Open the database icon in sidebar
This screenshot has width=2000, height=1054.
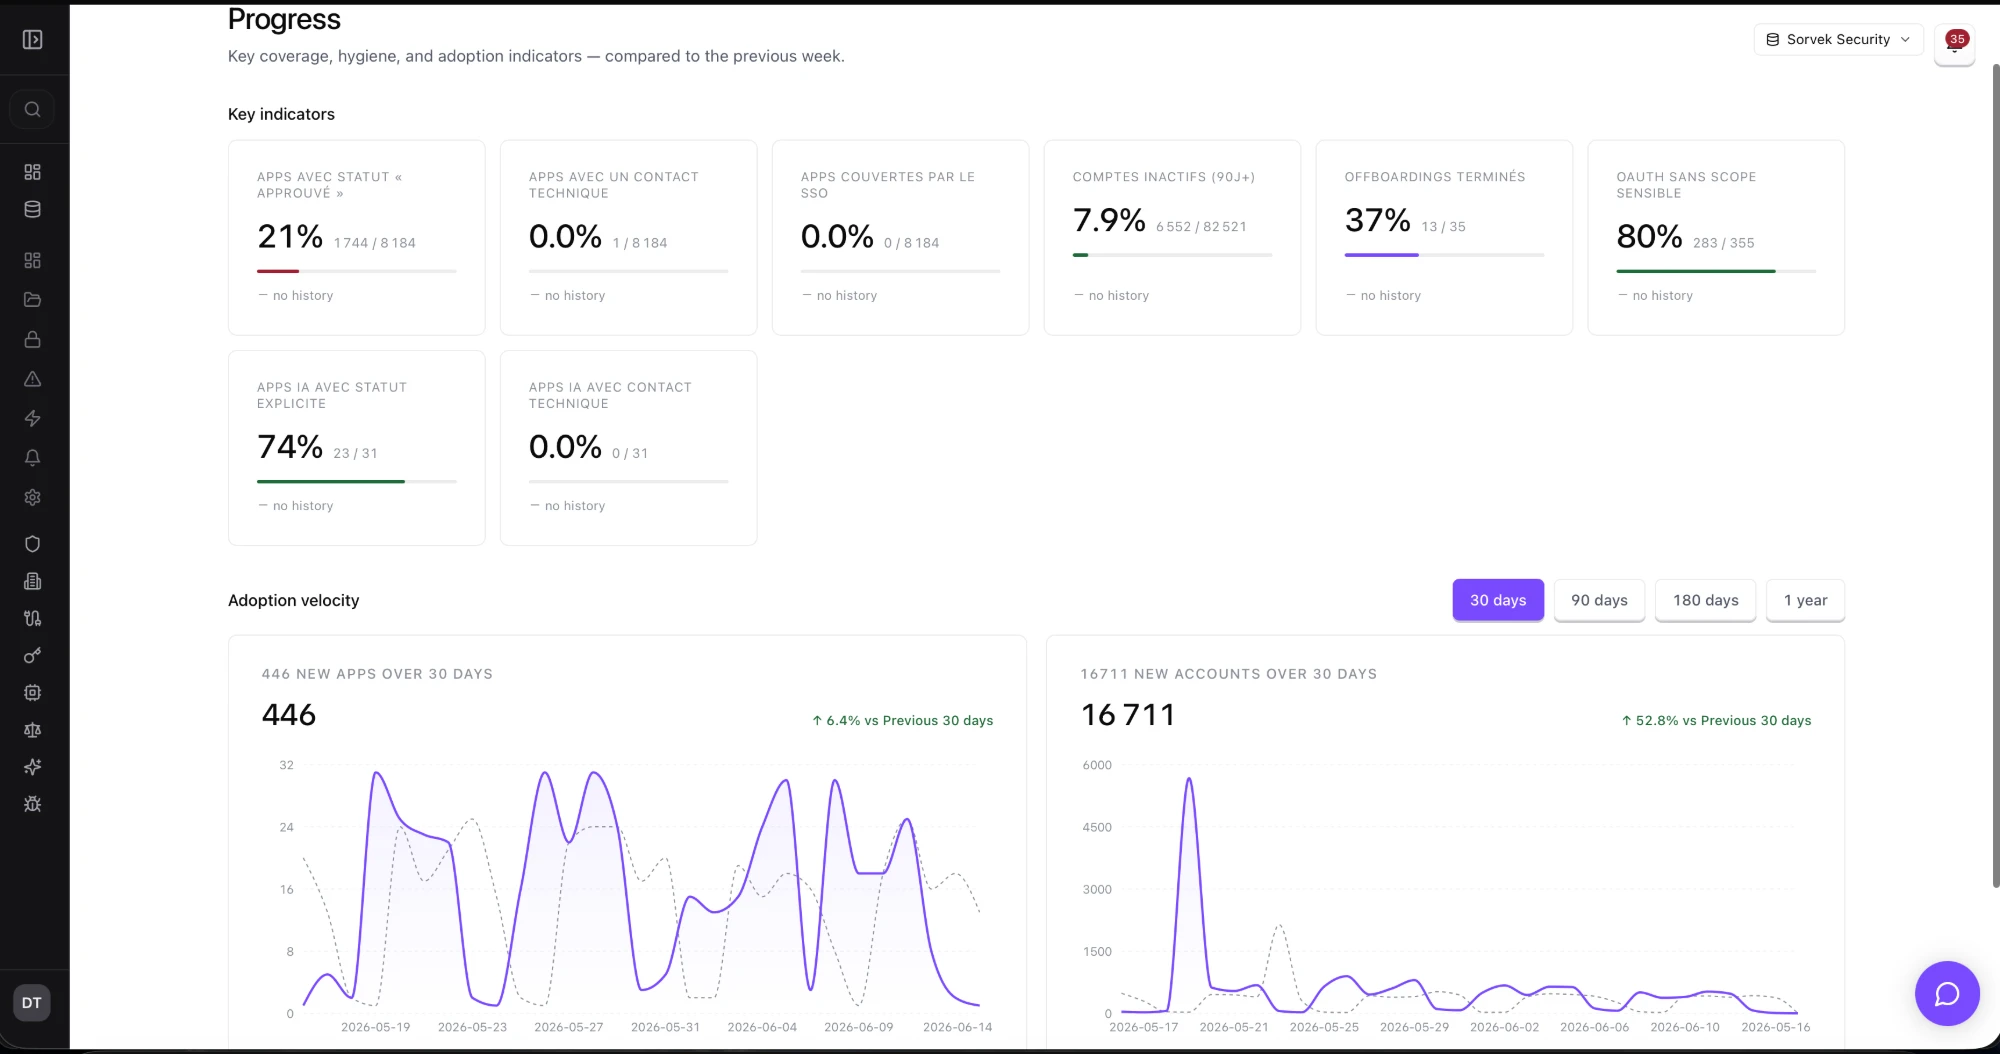pos(32,209)
